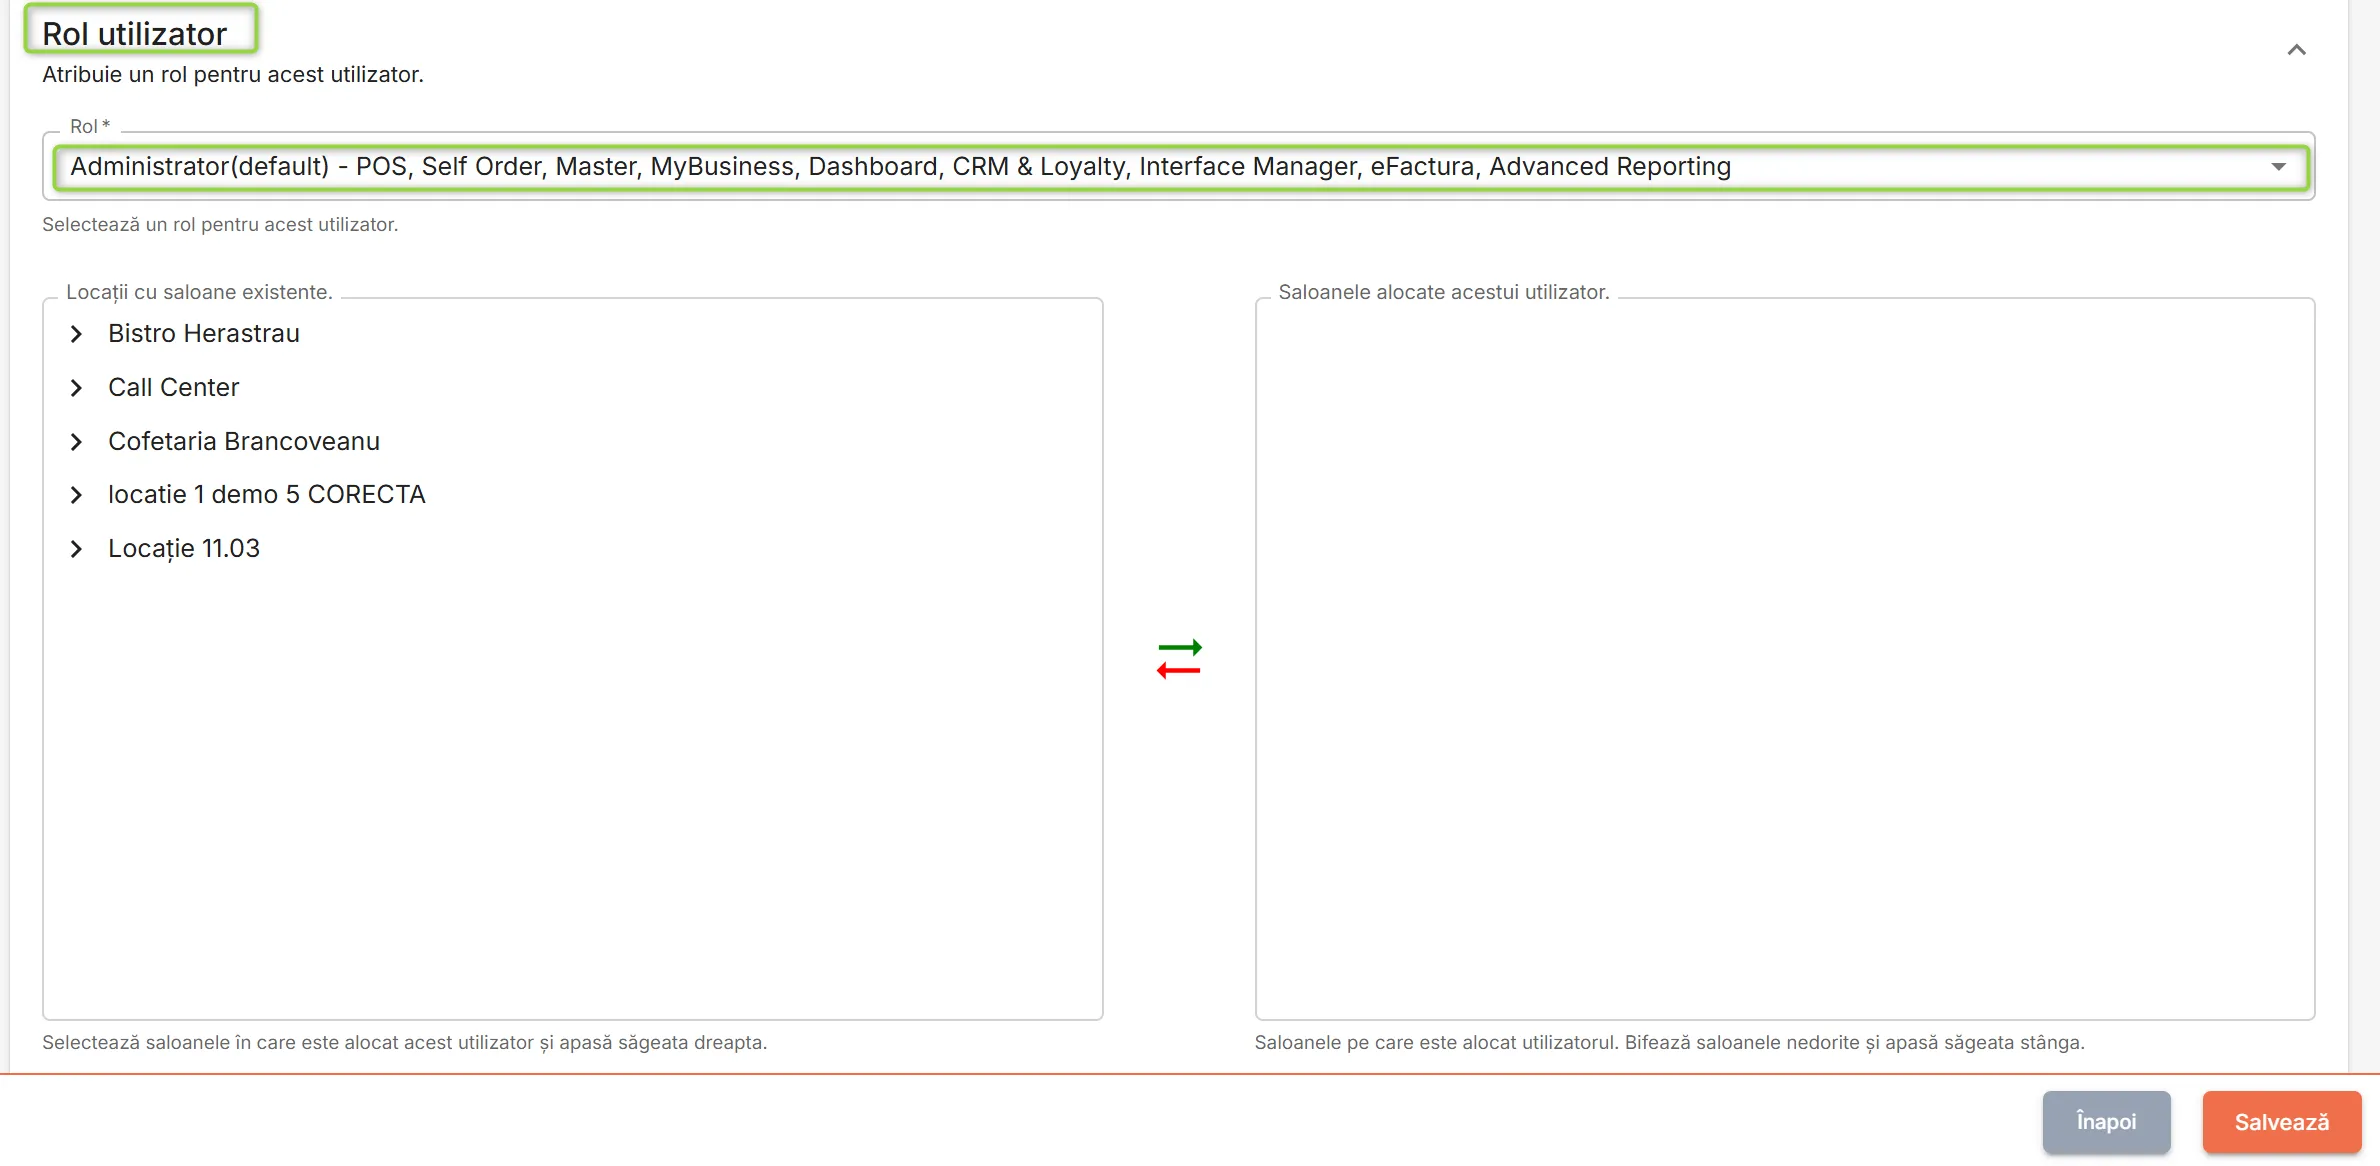The width and height of the screenshot is (2380, 1166).
Task: Expand the Locație 11.03 node
Action: tap(76, 549)
